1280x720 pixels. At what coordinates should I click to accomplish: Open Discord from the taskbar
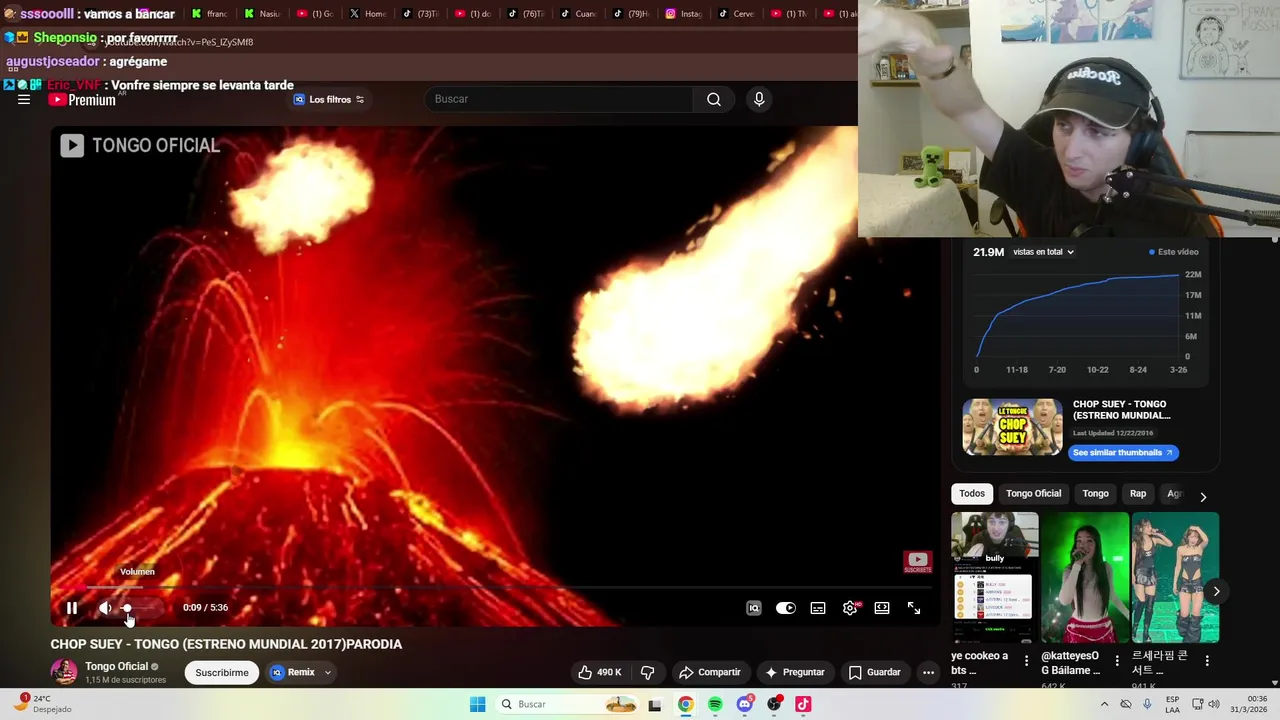[744, 704]
